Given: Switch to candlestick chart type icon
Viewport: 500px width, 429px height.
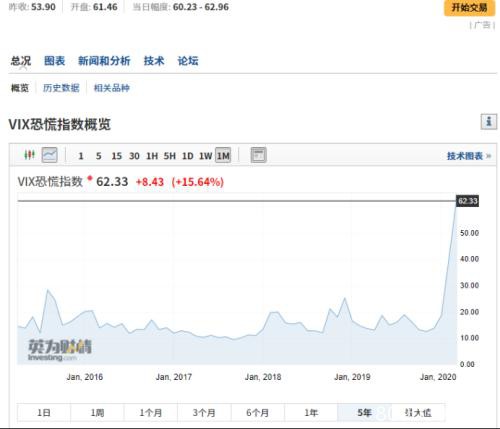Looking at the screenshot, I should [29, 155].
